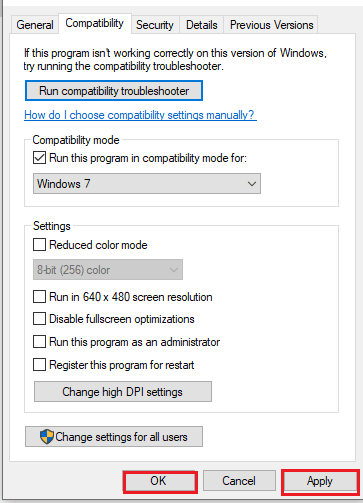Open How do I choose compatibility settings manually link
The image size is (363, 503).
pyautogui.click(x=140, y=115)
